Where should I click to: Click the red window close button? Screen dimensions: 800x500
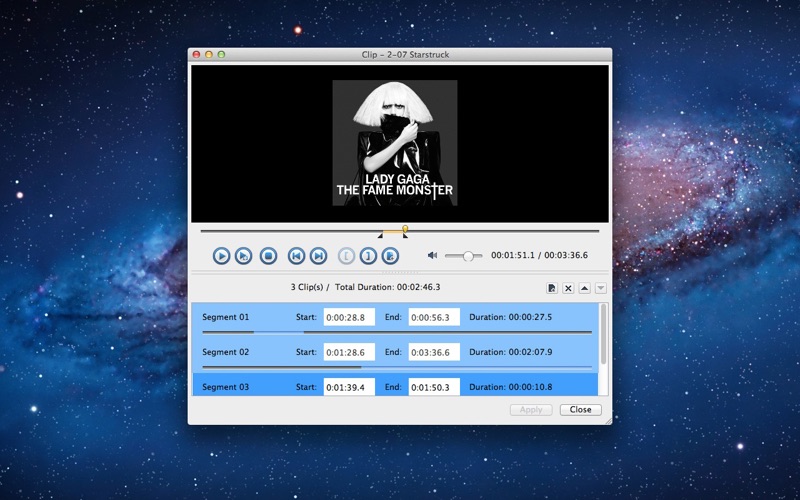196,54
